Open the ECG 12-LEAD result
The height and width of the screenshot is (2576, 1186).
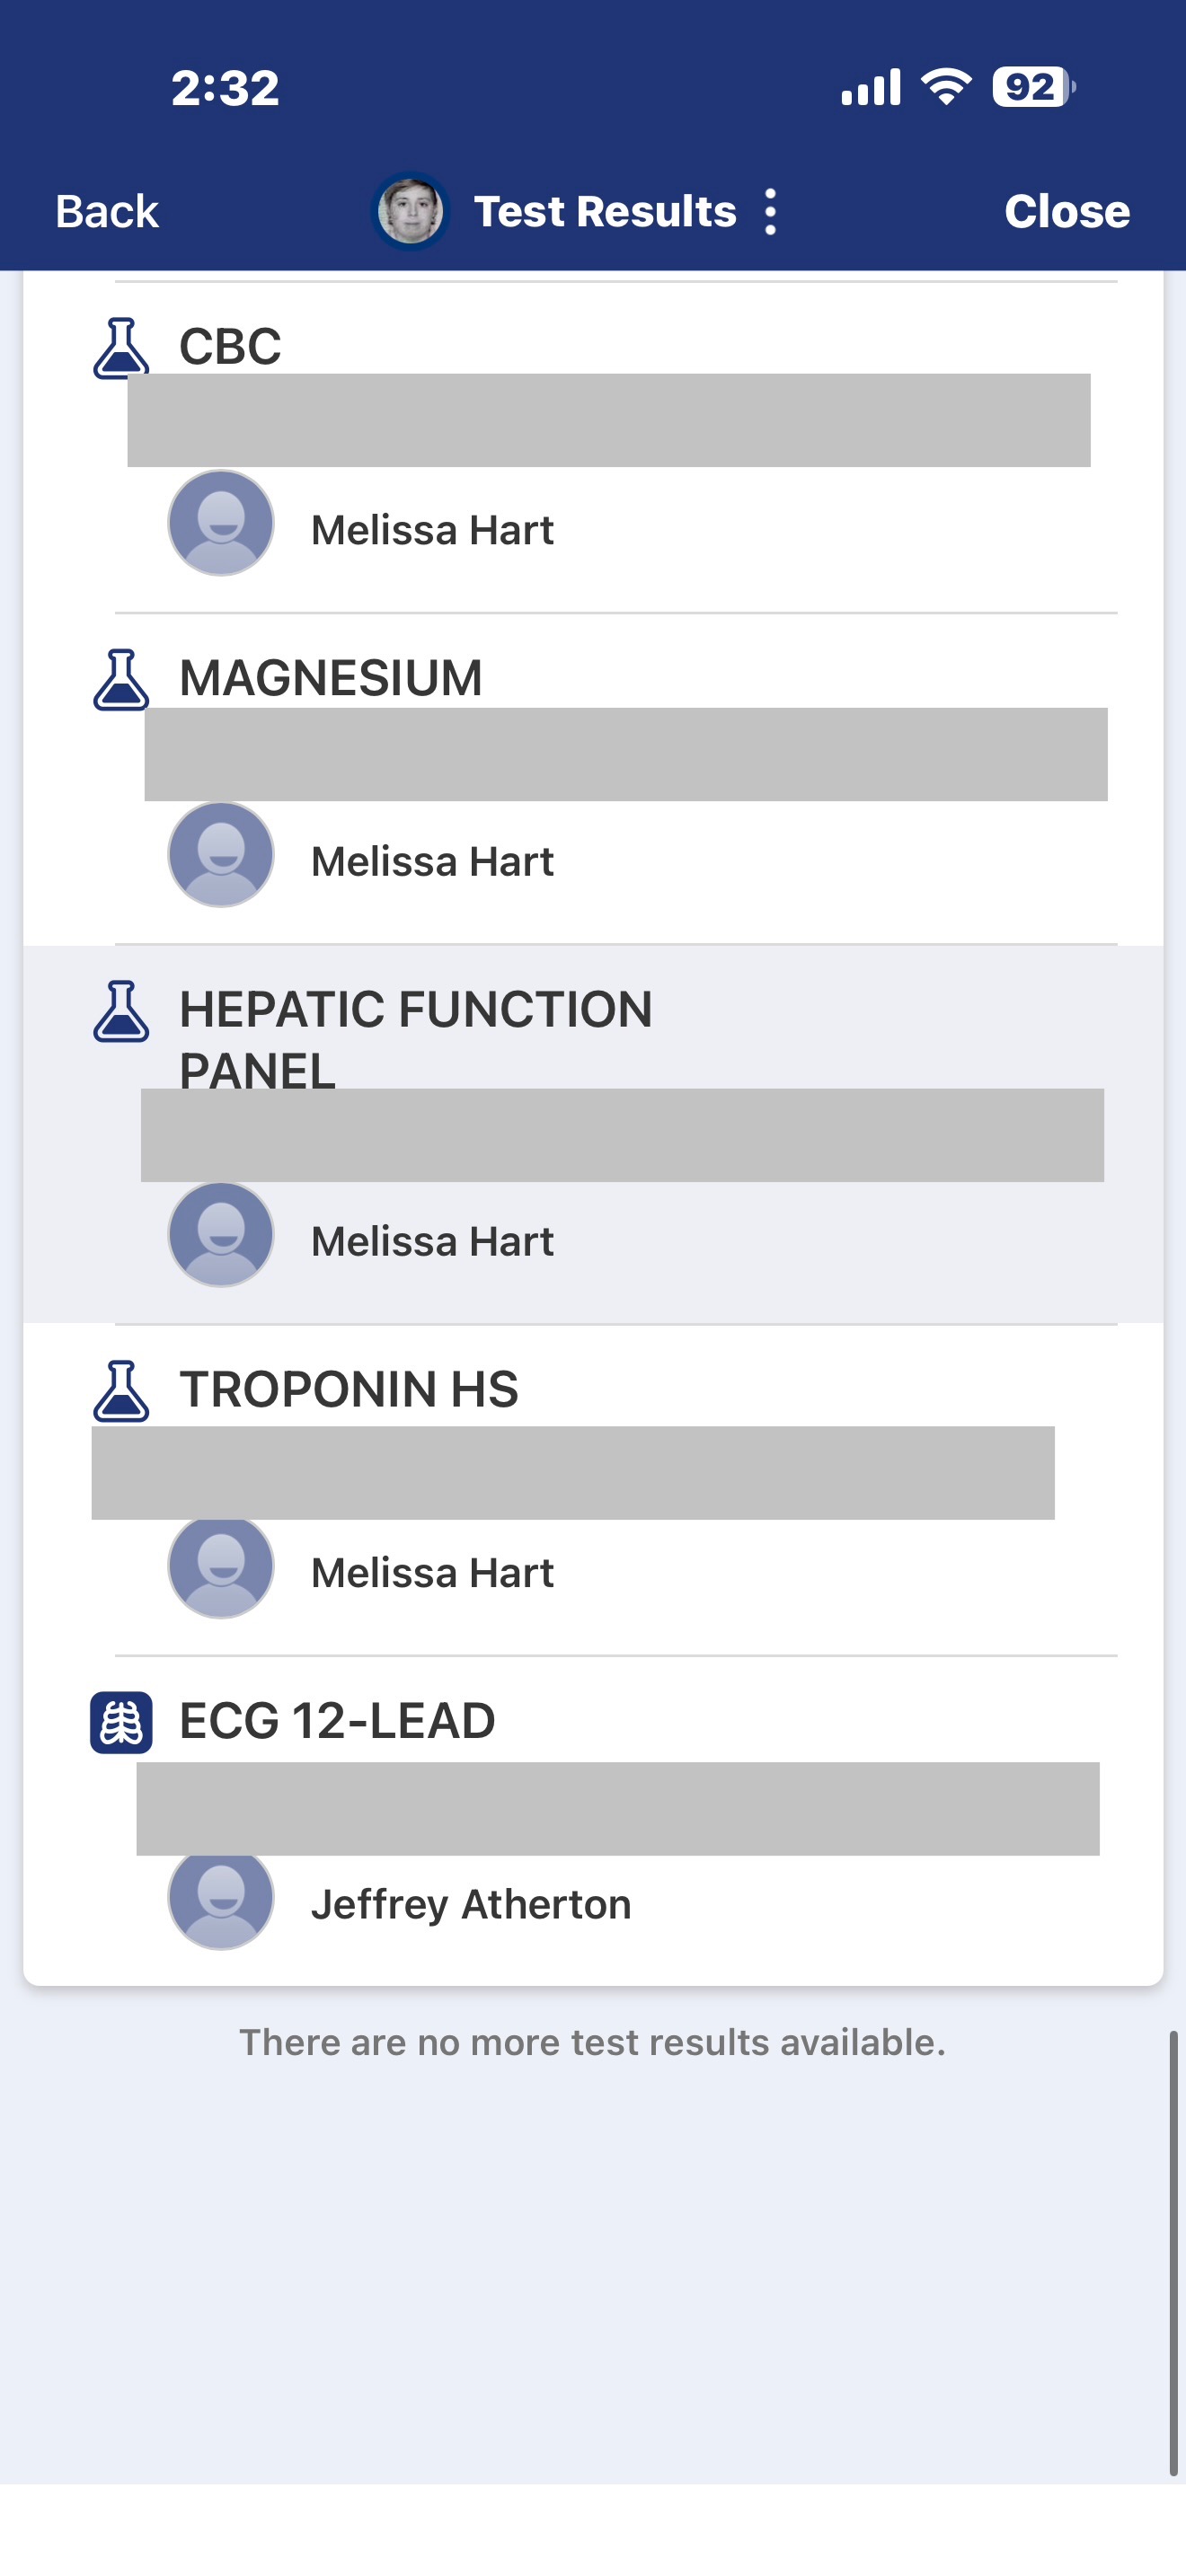pos(337,1721)
